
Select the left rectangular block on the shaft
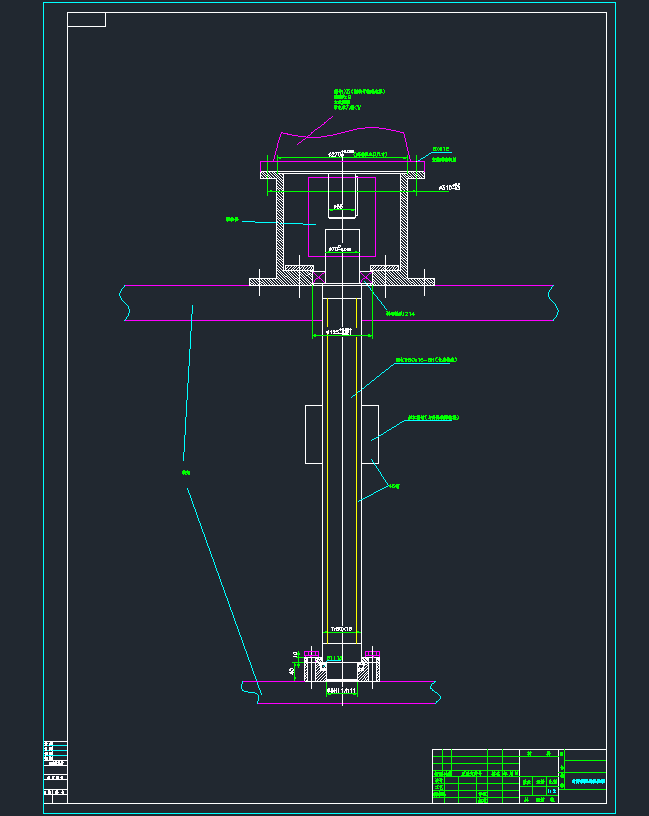pyautogui.click(x=312, y=434)
